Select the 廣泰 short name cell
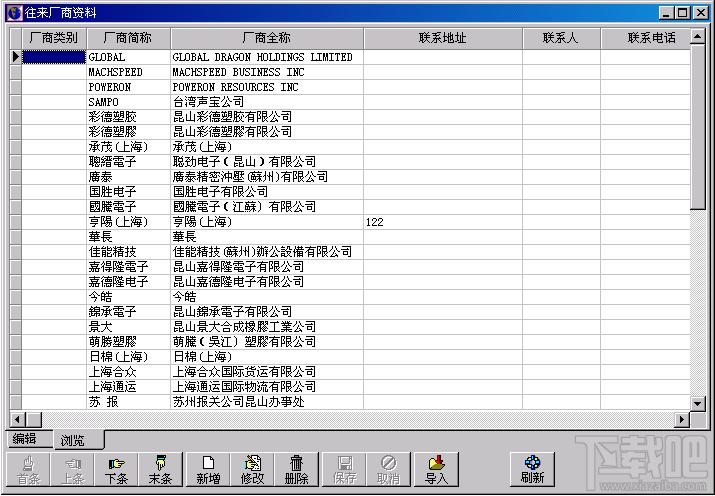 coord(128,177)
